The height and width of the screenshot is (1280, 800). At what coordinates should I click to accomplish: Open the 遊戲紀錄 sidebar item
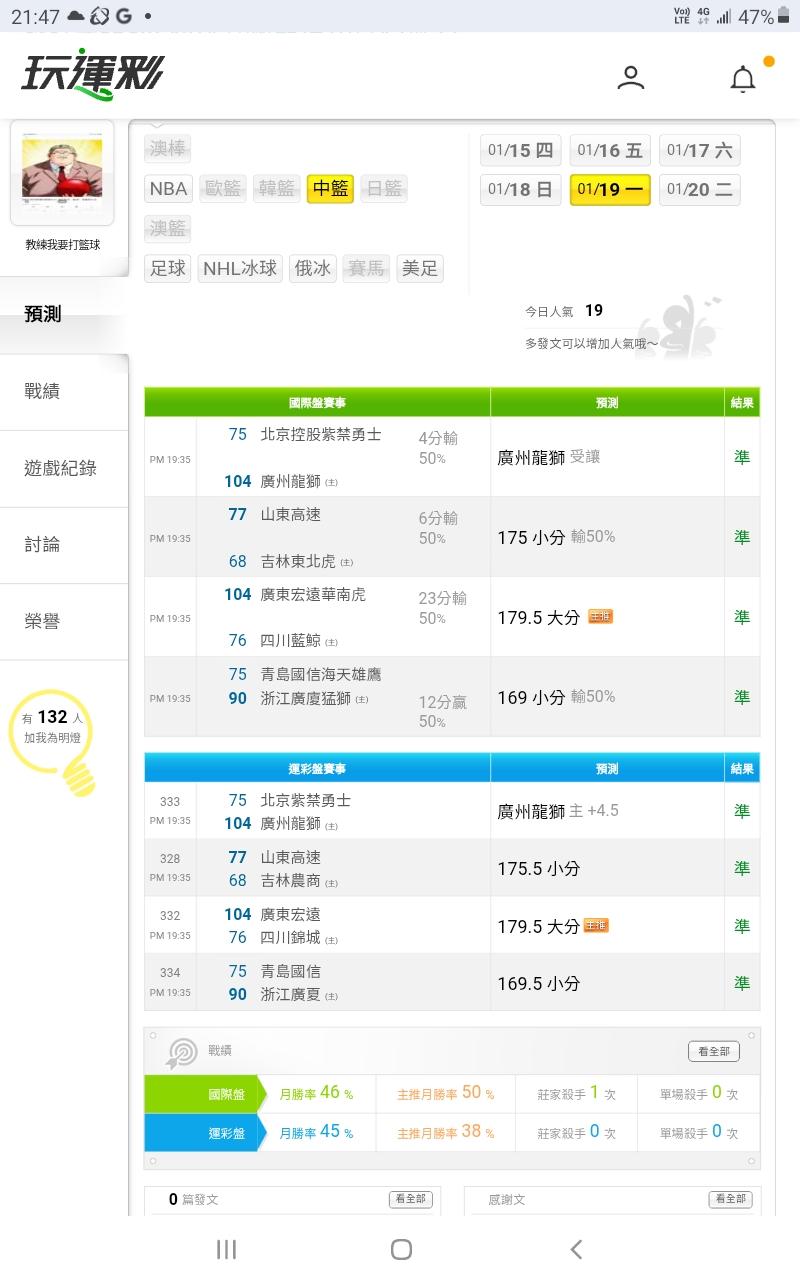coord(60,468)
